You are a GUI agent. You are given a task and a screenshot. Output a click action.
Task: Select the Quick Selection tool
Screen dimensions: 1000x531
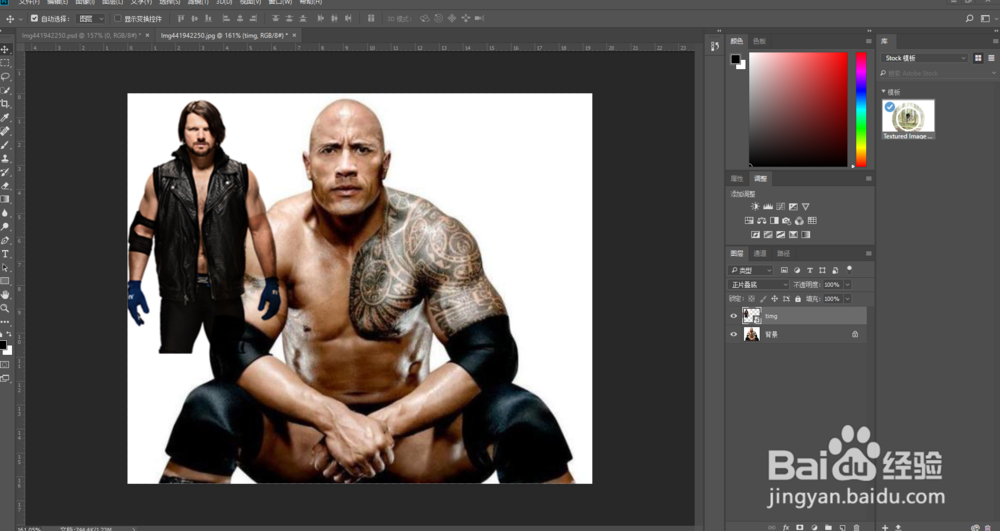[x=5, y=90]
